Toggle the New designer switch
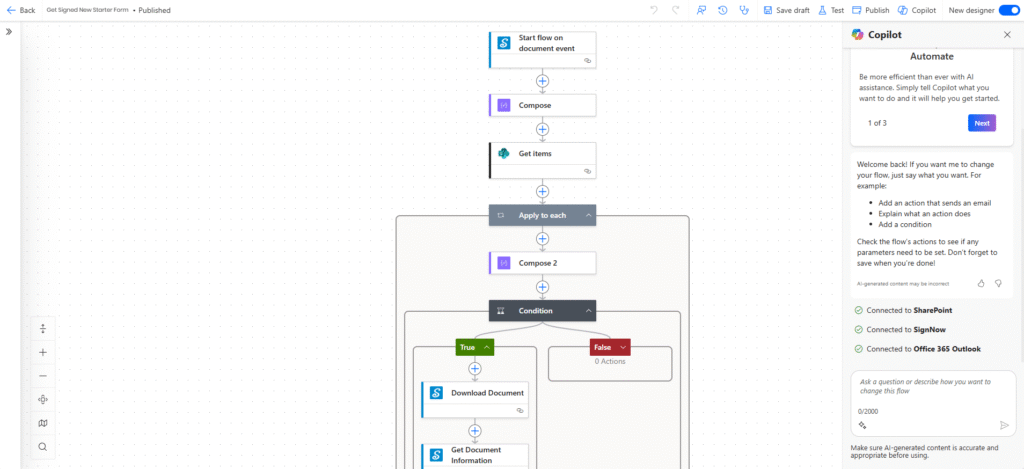 pyautogui.click(x=1008, y=10)
